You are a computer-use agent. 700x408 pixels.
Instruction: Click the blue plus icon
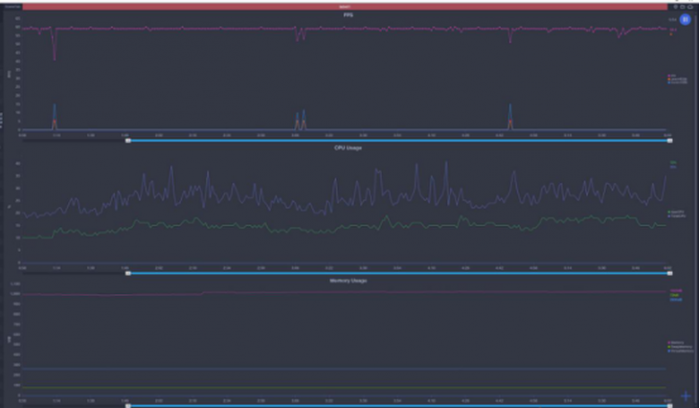[x=686, y=396]
